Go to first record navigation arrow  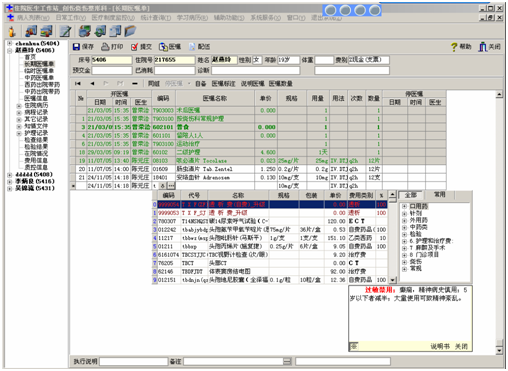[x=78, y=83]
